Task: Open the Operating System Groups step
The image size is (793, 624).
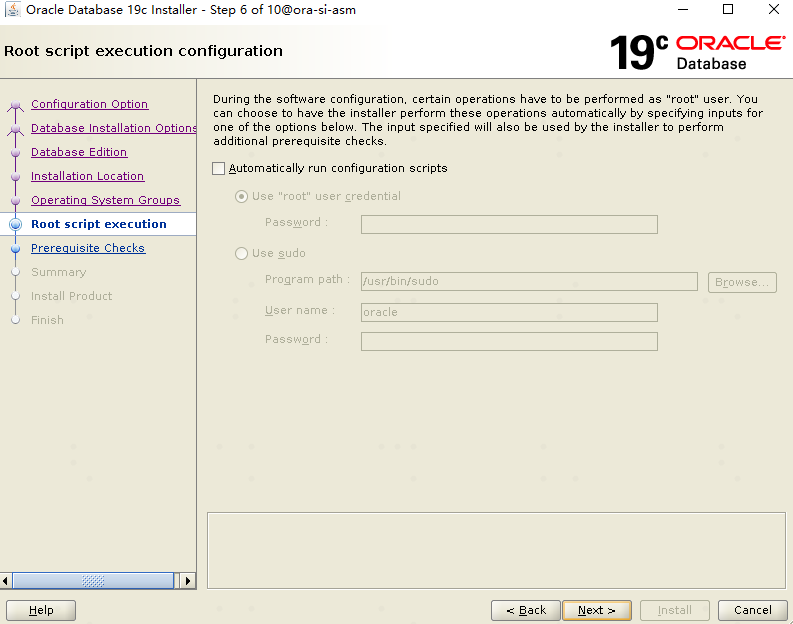Action: click(105, 200)
